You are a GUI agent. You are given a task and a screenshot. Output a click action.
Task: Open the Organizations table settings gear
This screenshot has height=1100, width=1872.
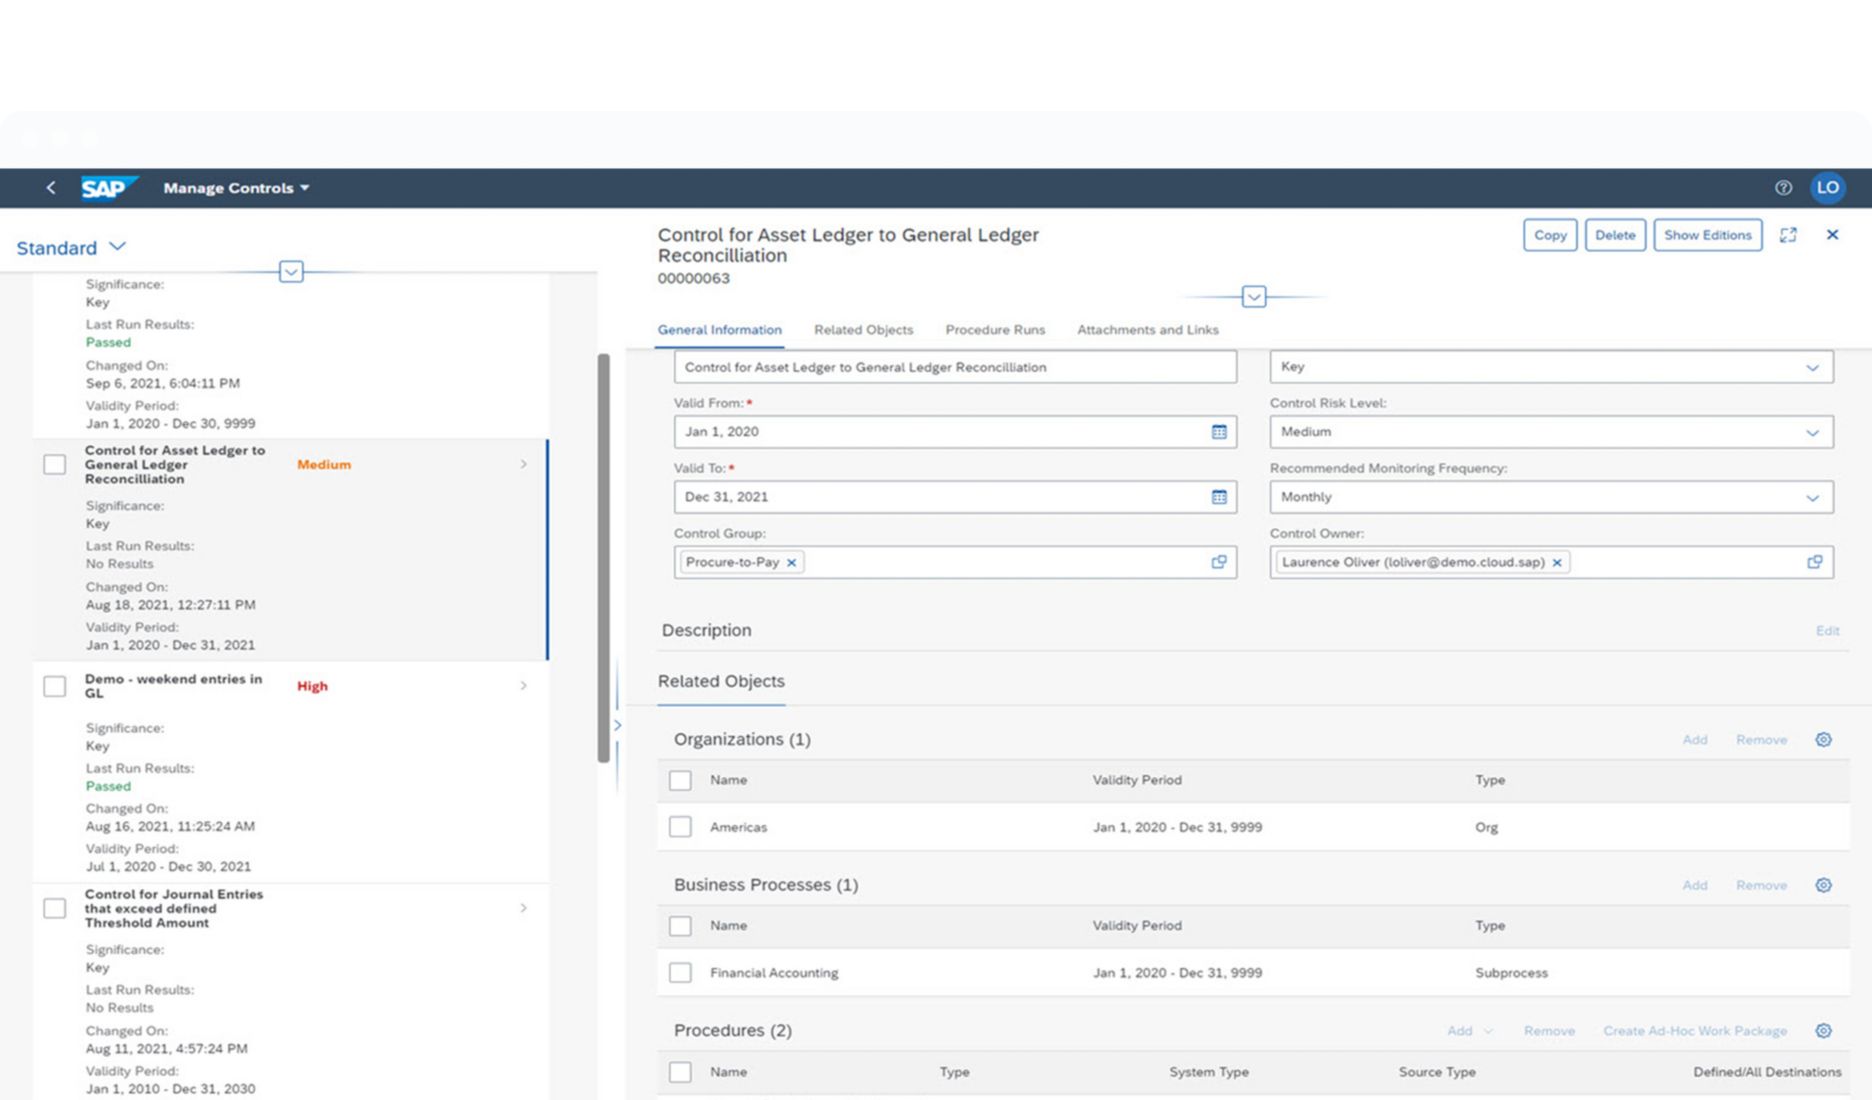click(x=1823, y=740)
